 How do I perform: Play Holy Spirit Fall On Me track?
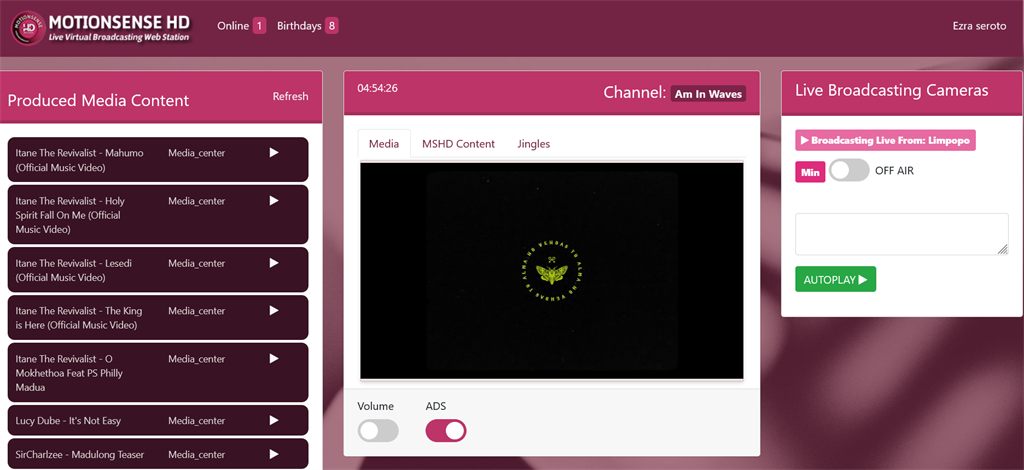tap(274, 201)
